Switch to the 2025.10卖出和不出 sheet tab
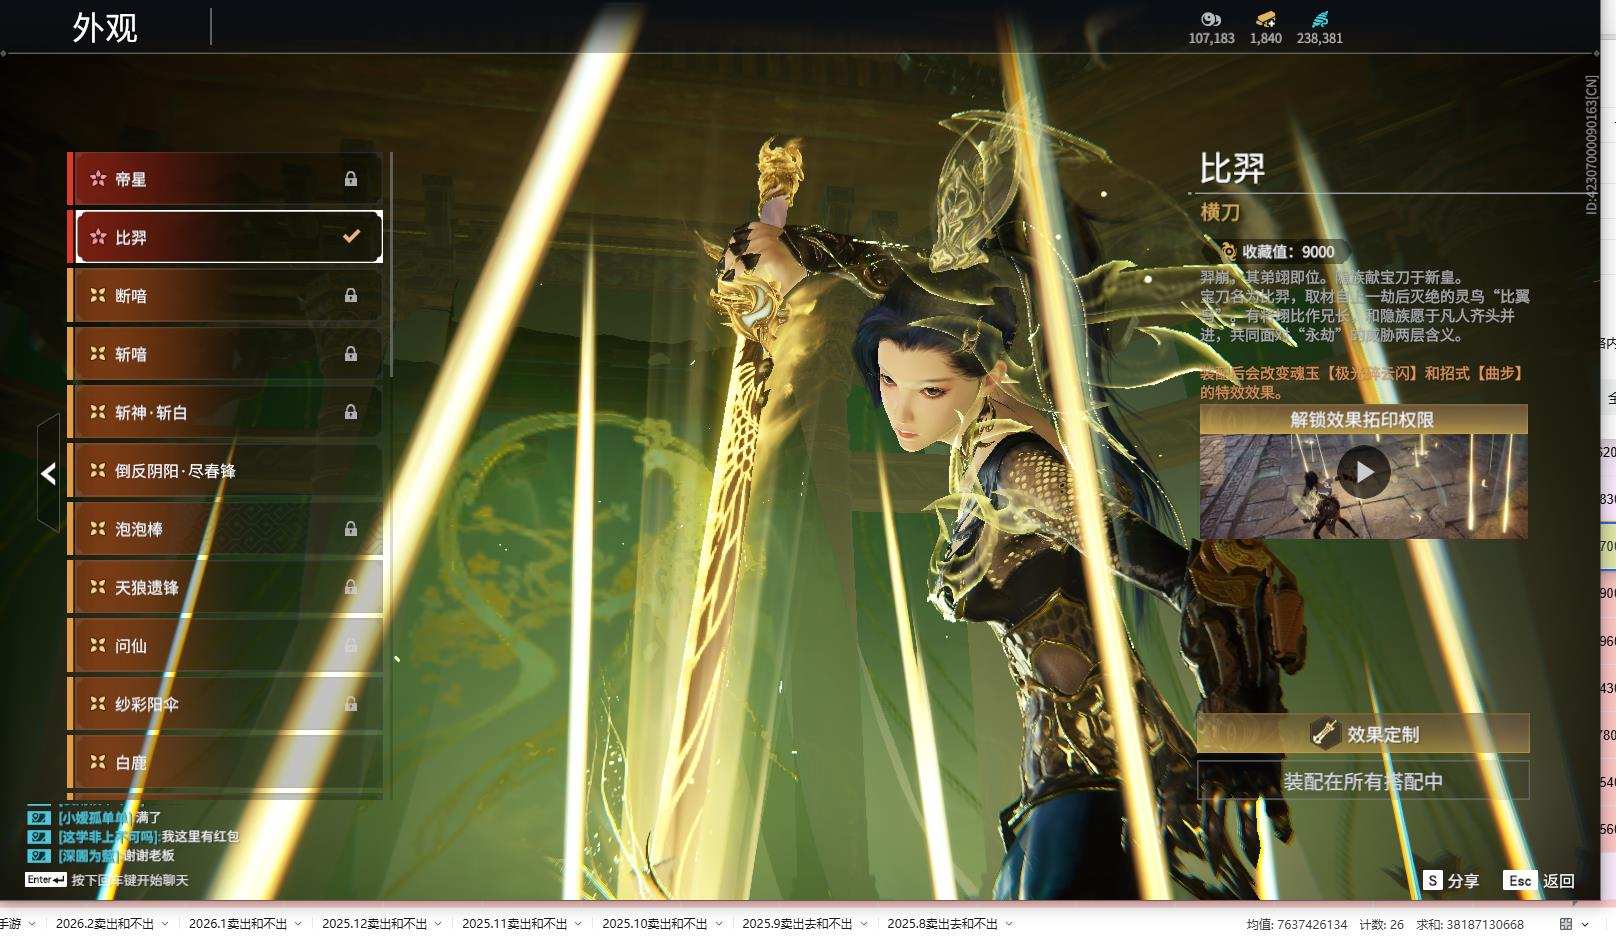The image size is (1616, 939). pyautogui.click(x=654, y=924)
